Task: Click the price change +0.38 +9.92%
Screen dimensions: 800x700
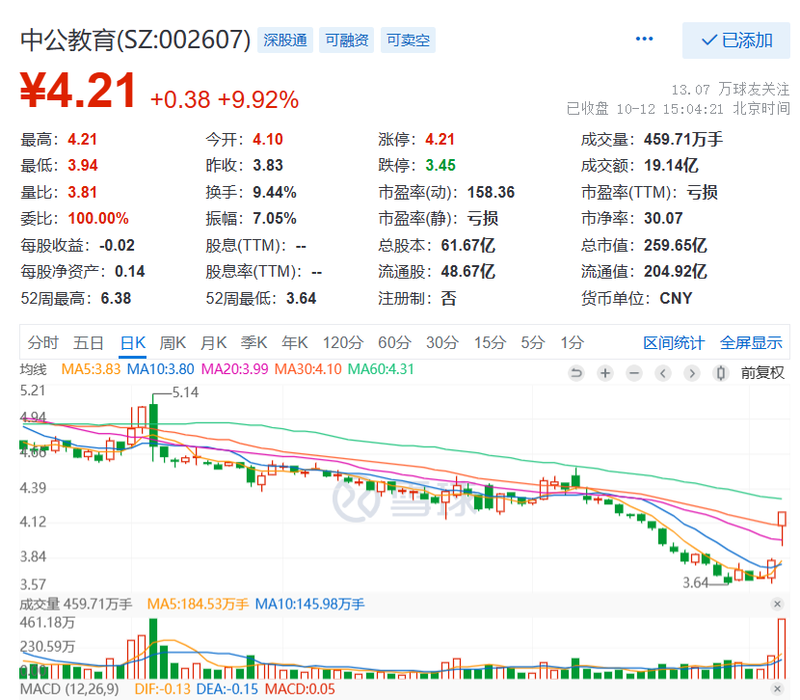Action: click(224, 99)
